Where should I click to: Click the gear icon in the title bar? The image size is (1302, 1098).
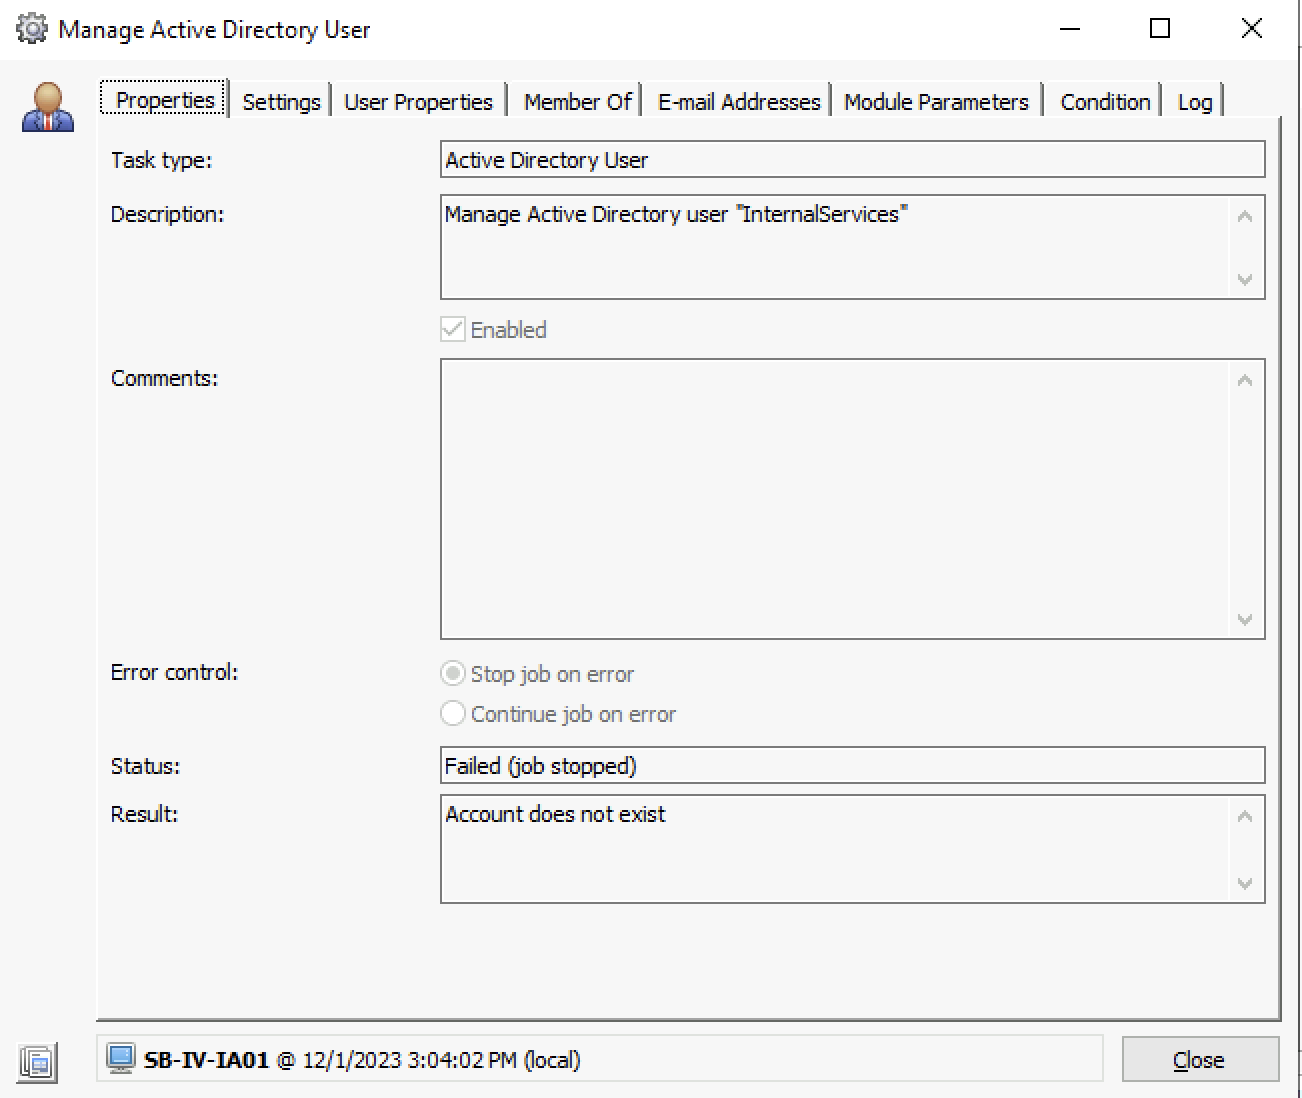click(x=32, y=29)
